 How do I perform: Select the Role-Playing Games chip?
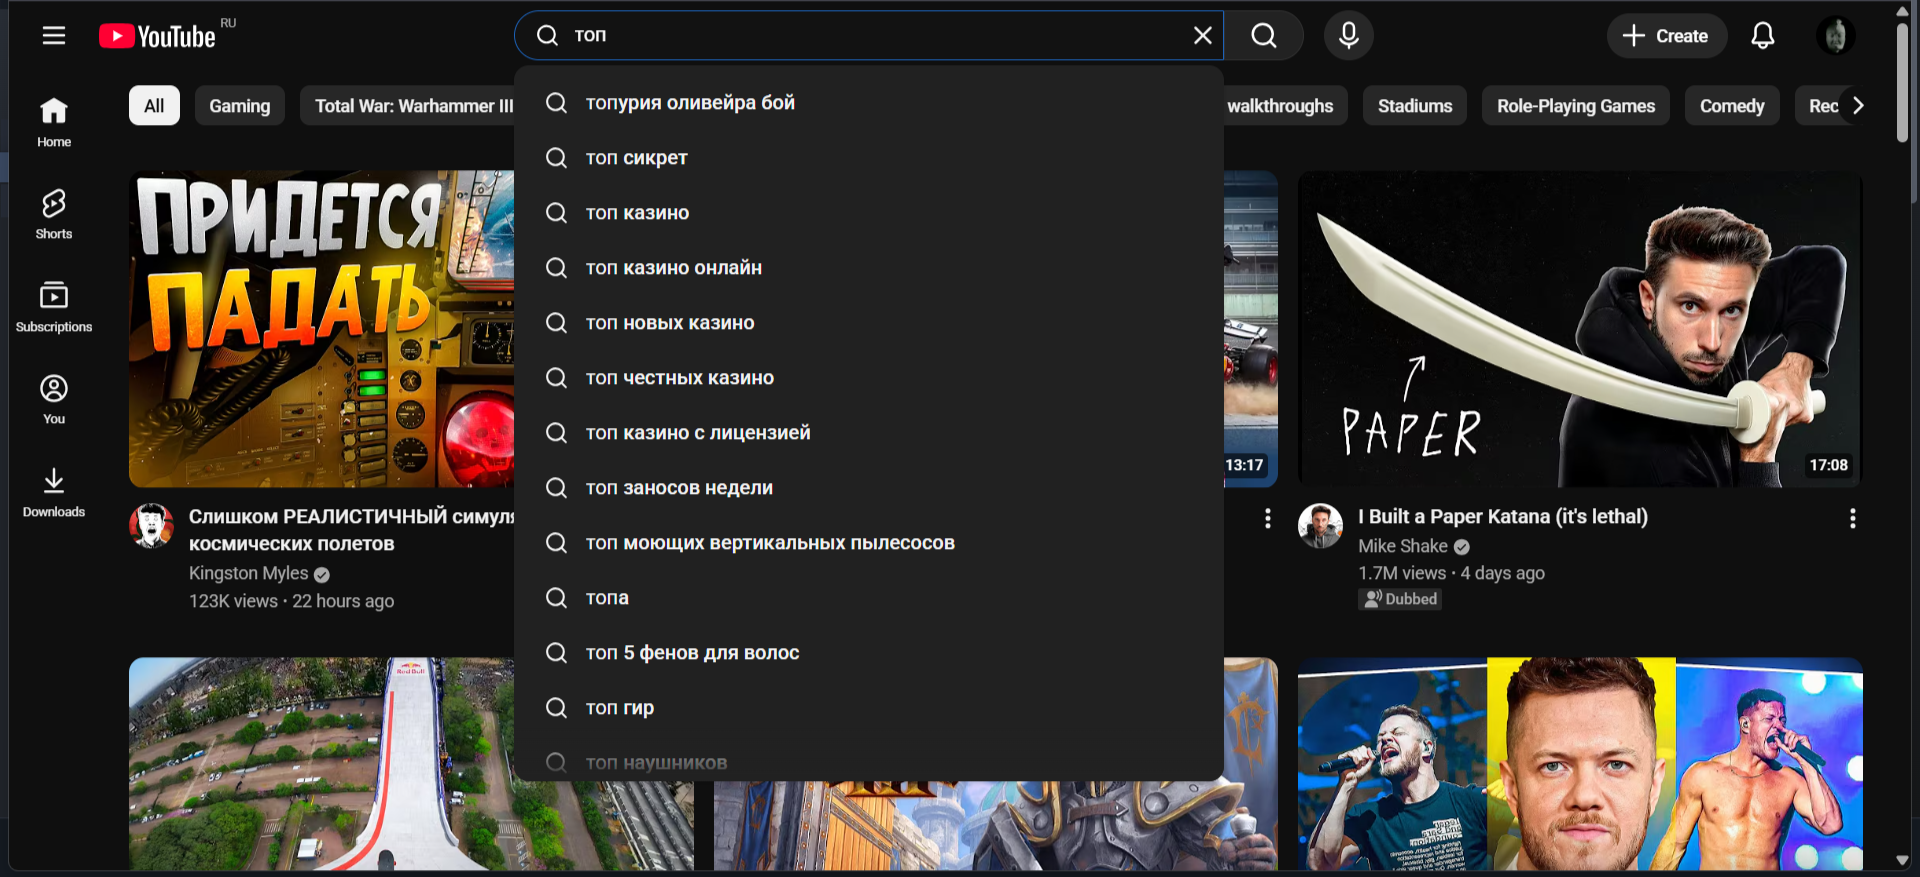[1576, 106]
